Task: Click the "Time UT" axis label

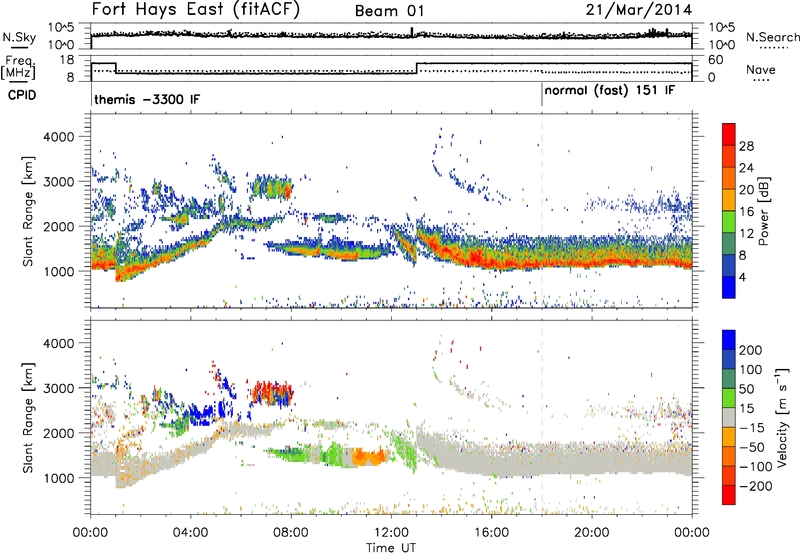Action: pos(391,548)
